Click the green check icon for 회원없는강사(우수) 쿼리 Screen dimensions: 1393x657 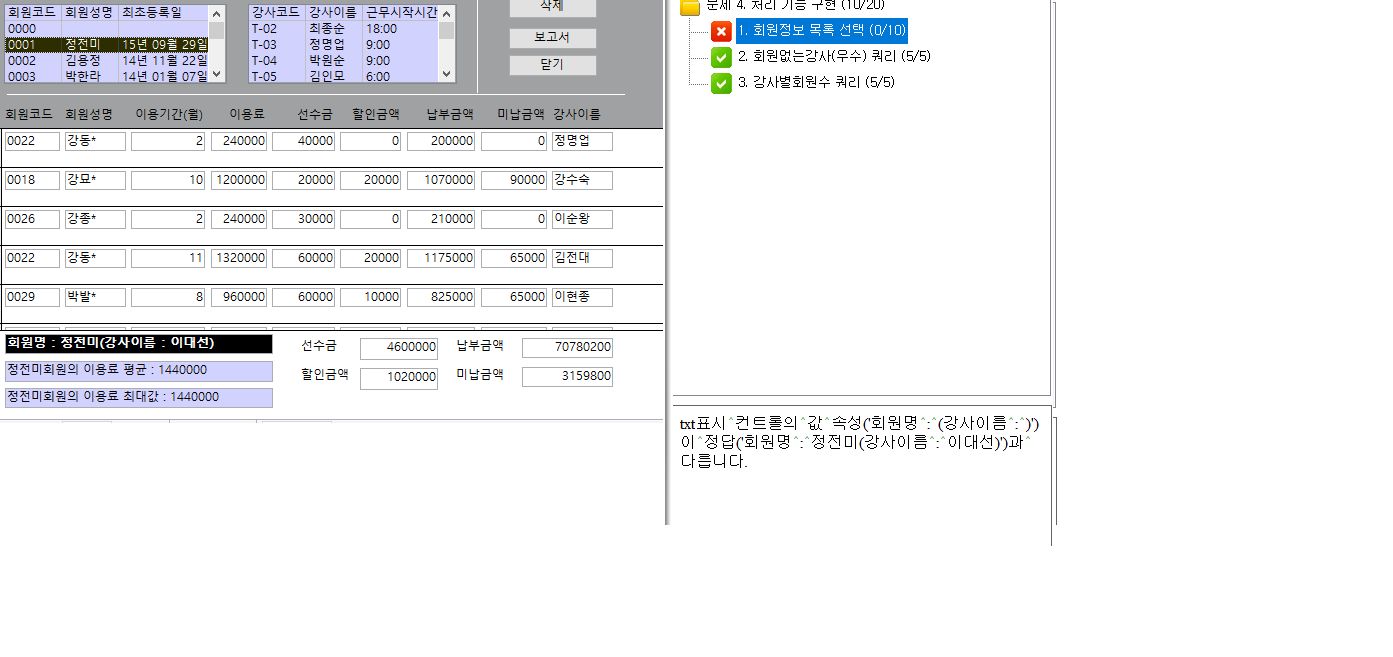pos(721,57)
